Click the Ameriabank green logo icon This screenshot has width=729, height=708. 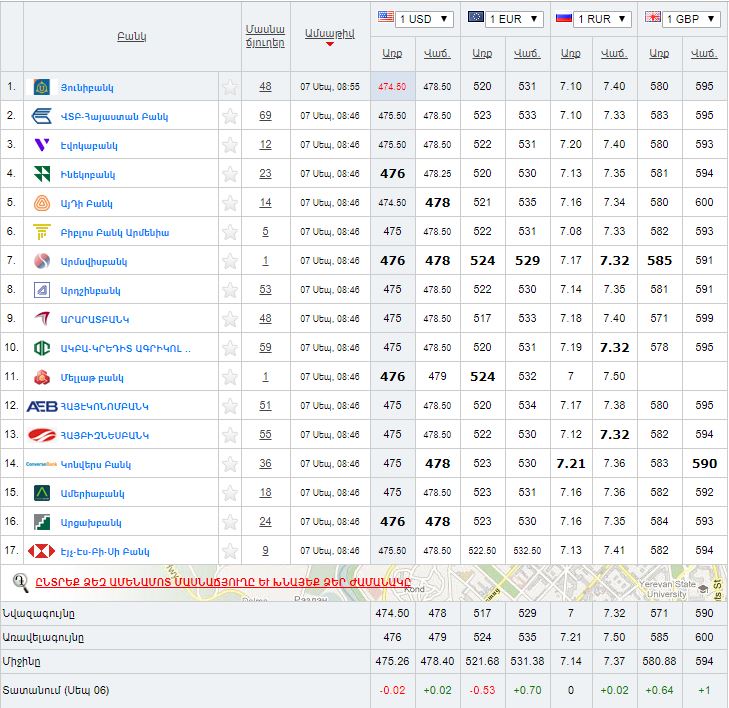pos(42,493)
